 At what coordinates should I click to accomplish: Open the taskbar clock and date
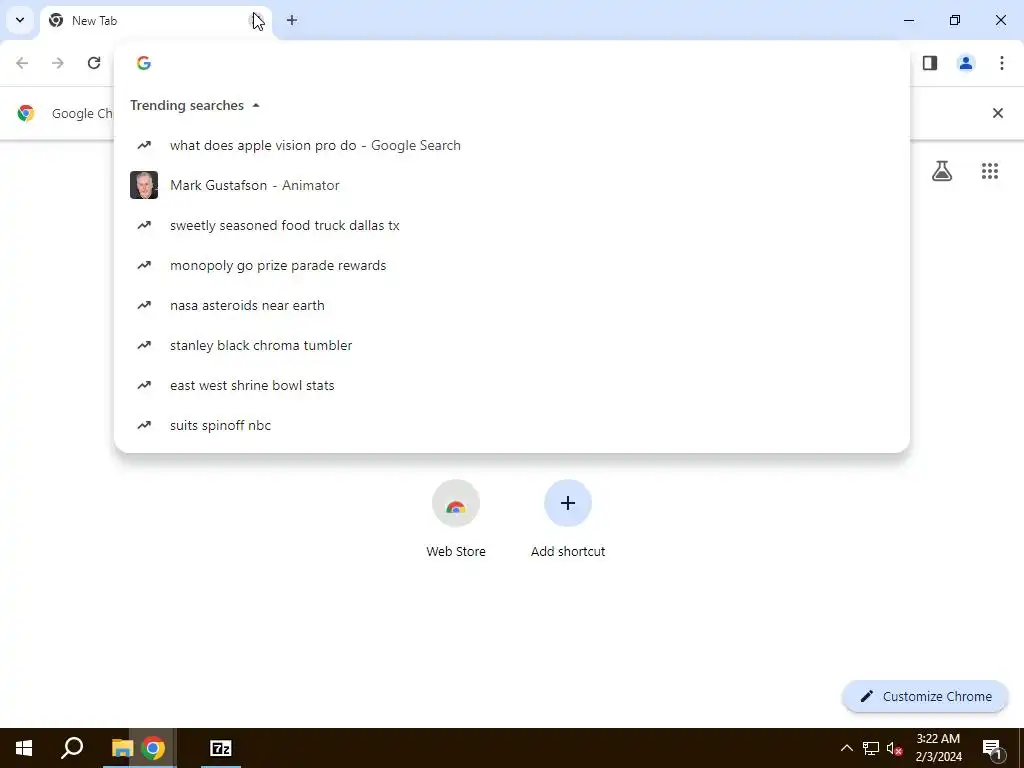(x=938, y=748)
